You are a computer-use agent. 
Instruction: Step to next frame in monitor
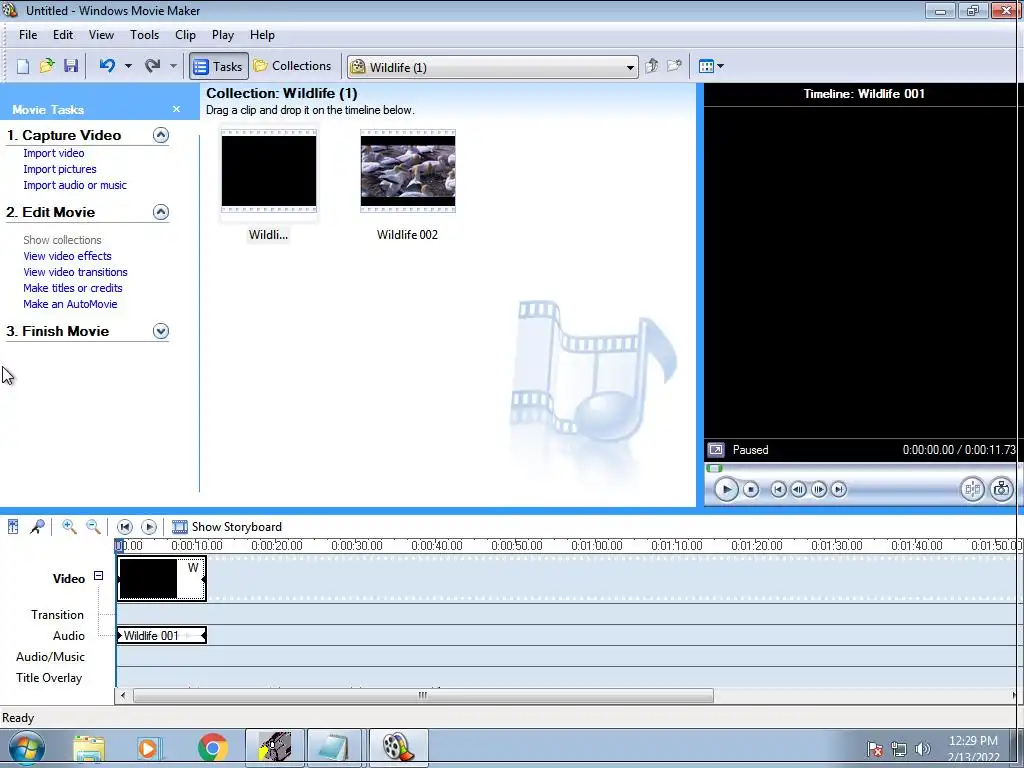(x=818, y=489)
